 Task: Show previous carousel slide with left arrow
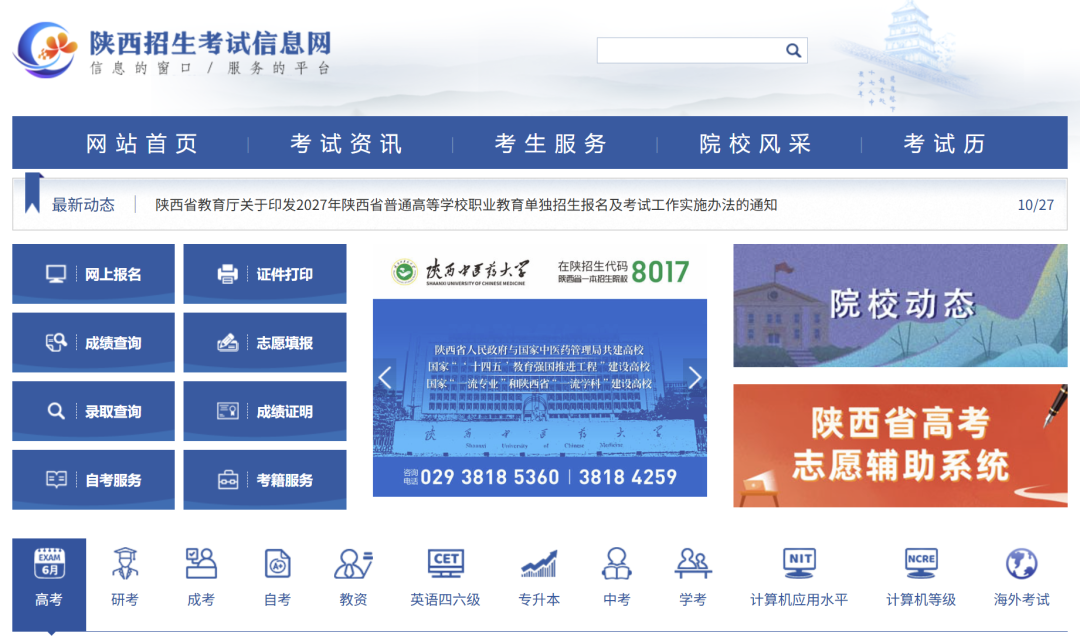pyautogui.click(x=385, y=377)
